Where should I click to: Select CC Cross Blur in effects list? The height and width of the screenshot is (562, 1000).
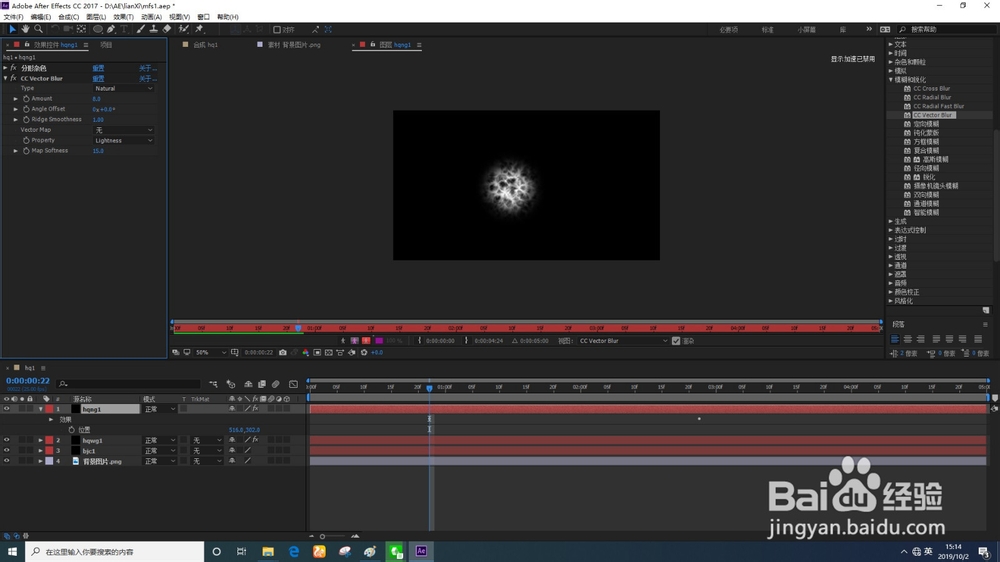(931, 88)
